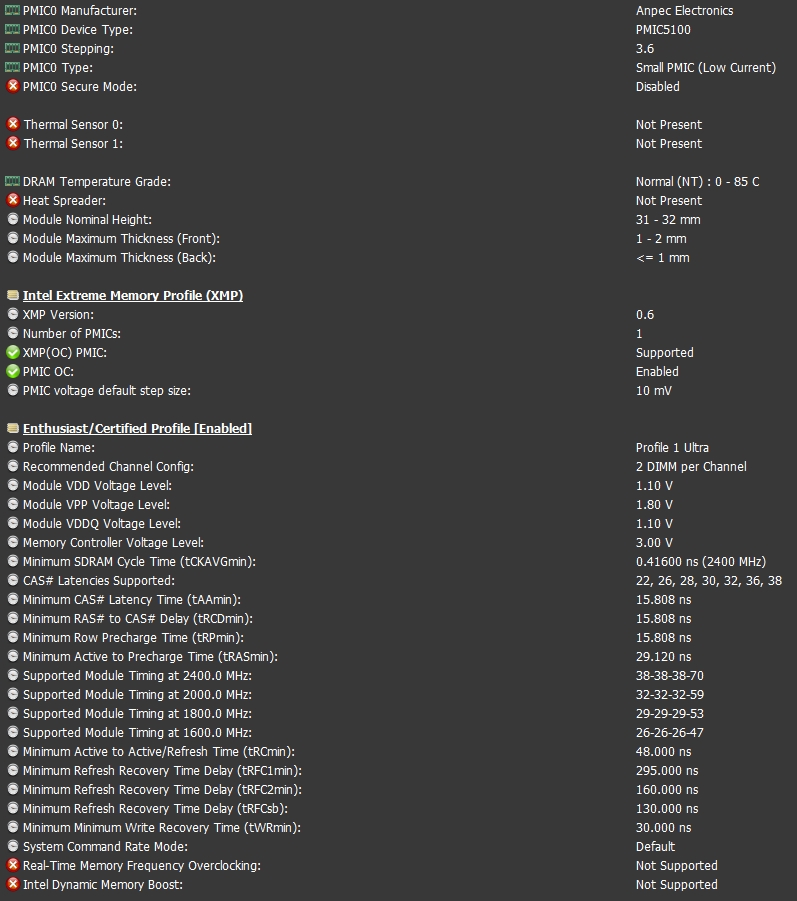
Task: Click the PMIC0 Manufacturer memory chip icon
Action: (x=12, y=10)
